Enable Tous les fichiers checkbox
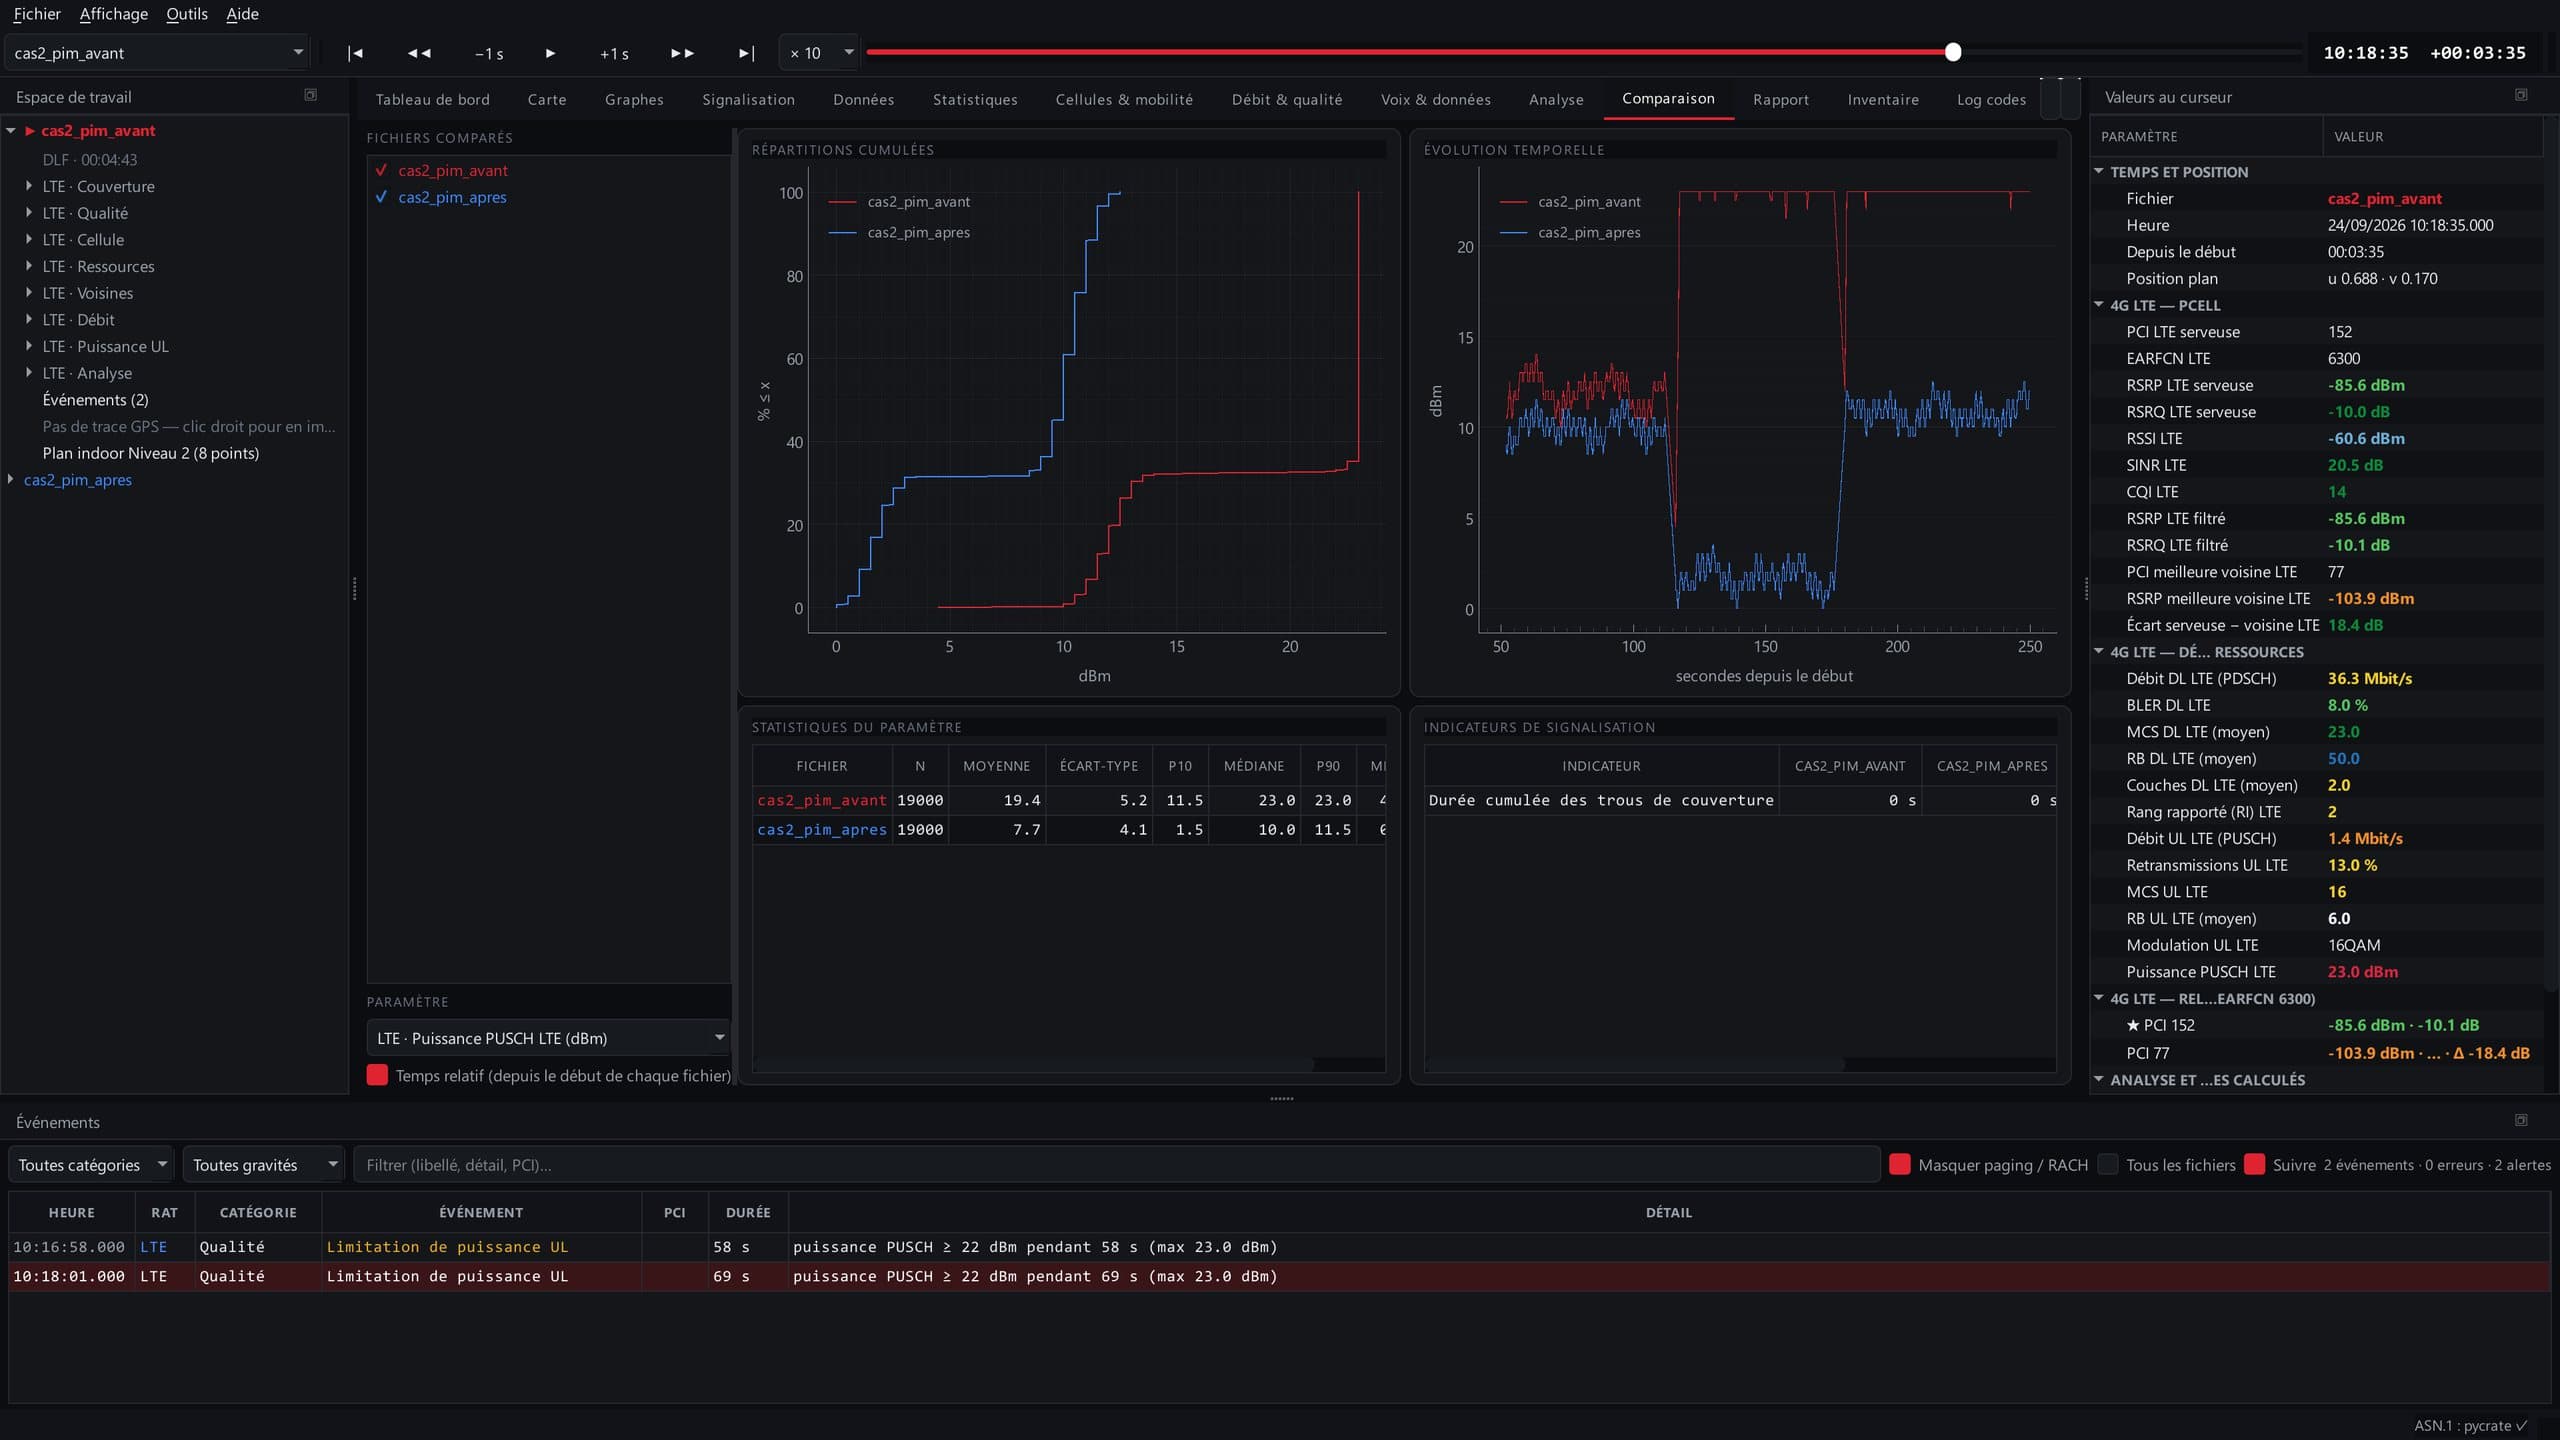Viewport: 2560px width, 1440px height. point(2108,1164)
